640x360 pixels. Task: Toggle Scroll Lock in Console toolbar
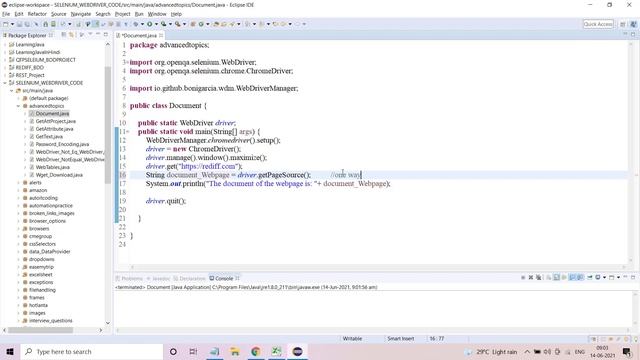(x=556, y=278)
